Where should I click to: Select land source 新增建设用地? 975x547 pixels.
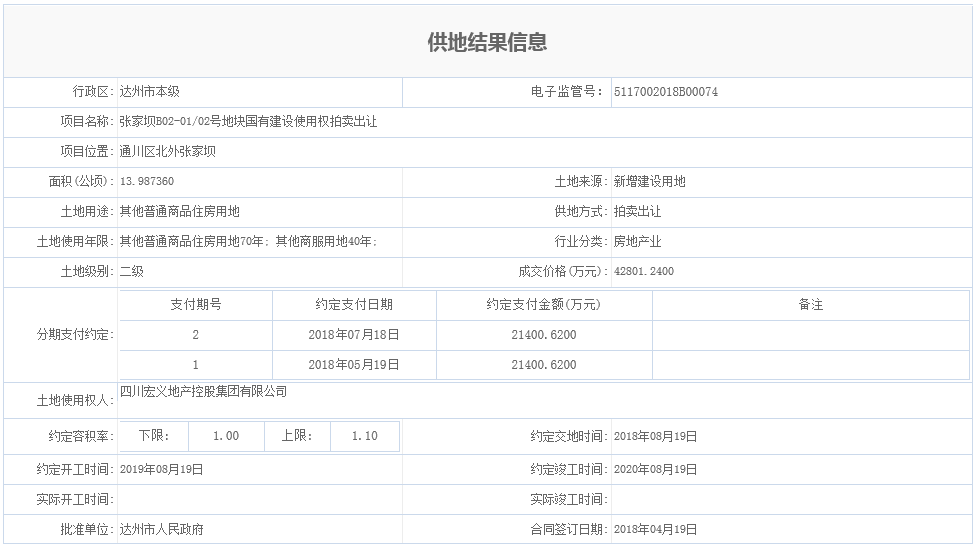pyautogui.click(x=649, y=182)
